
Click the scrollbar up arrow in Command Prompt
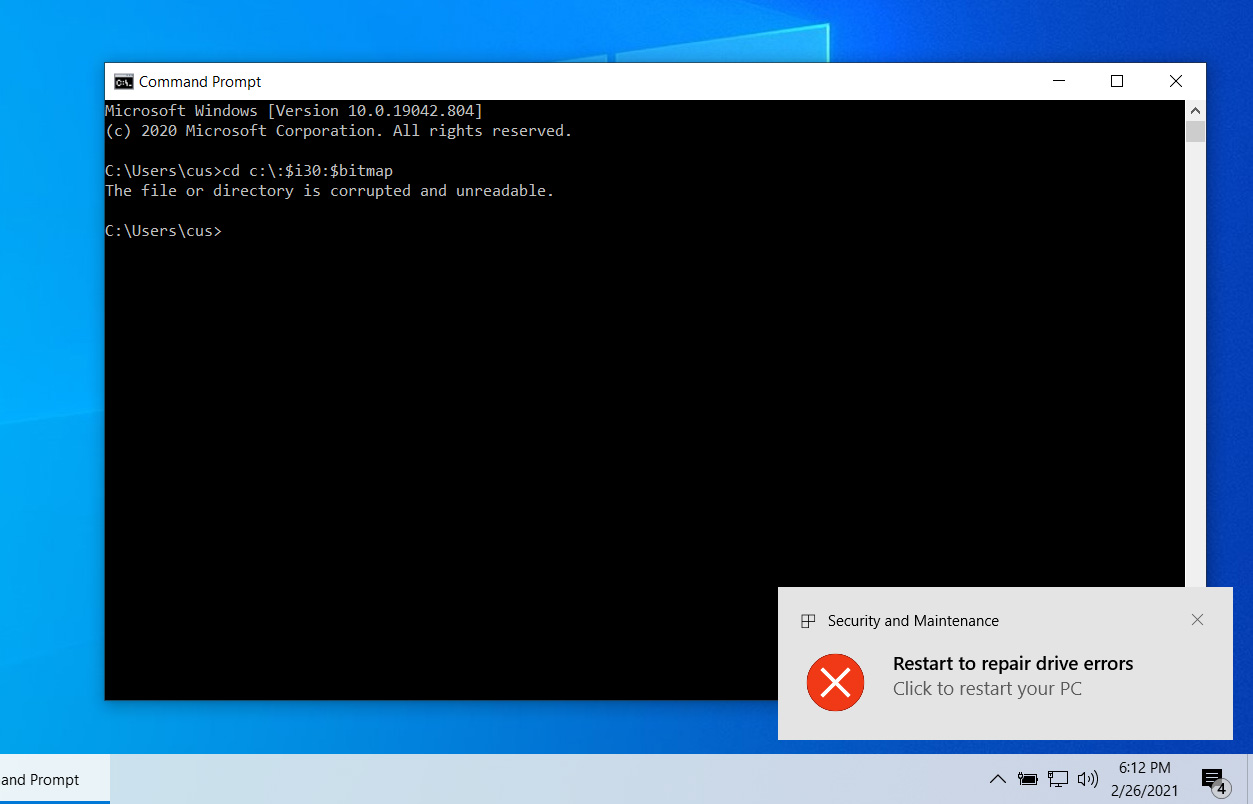point(1195,110)
